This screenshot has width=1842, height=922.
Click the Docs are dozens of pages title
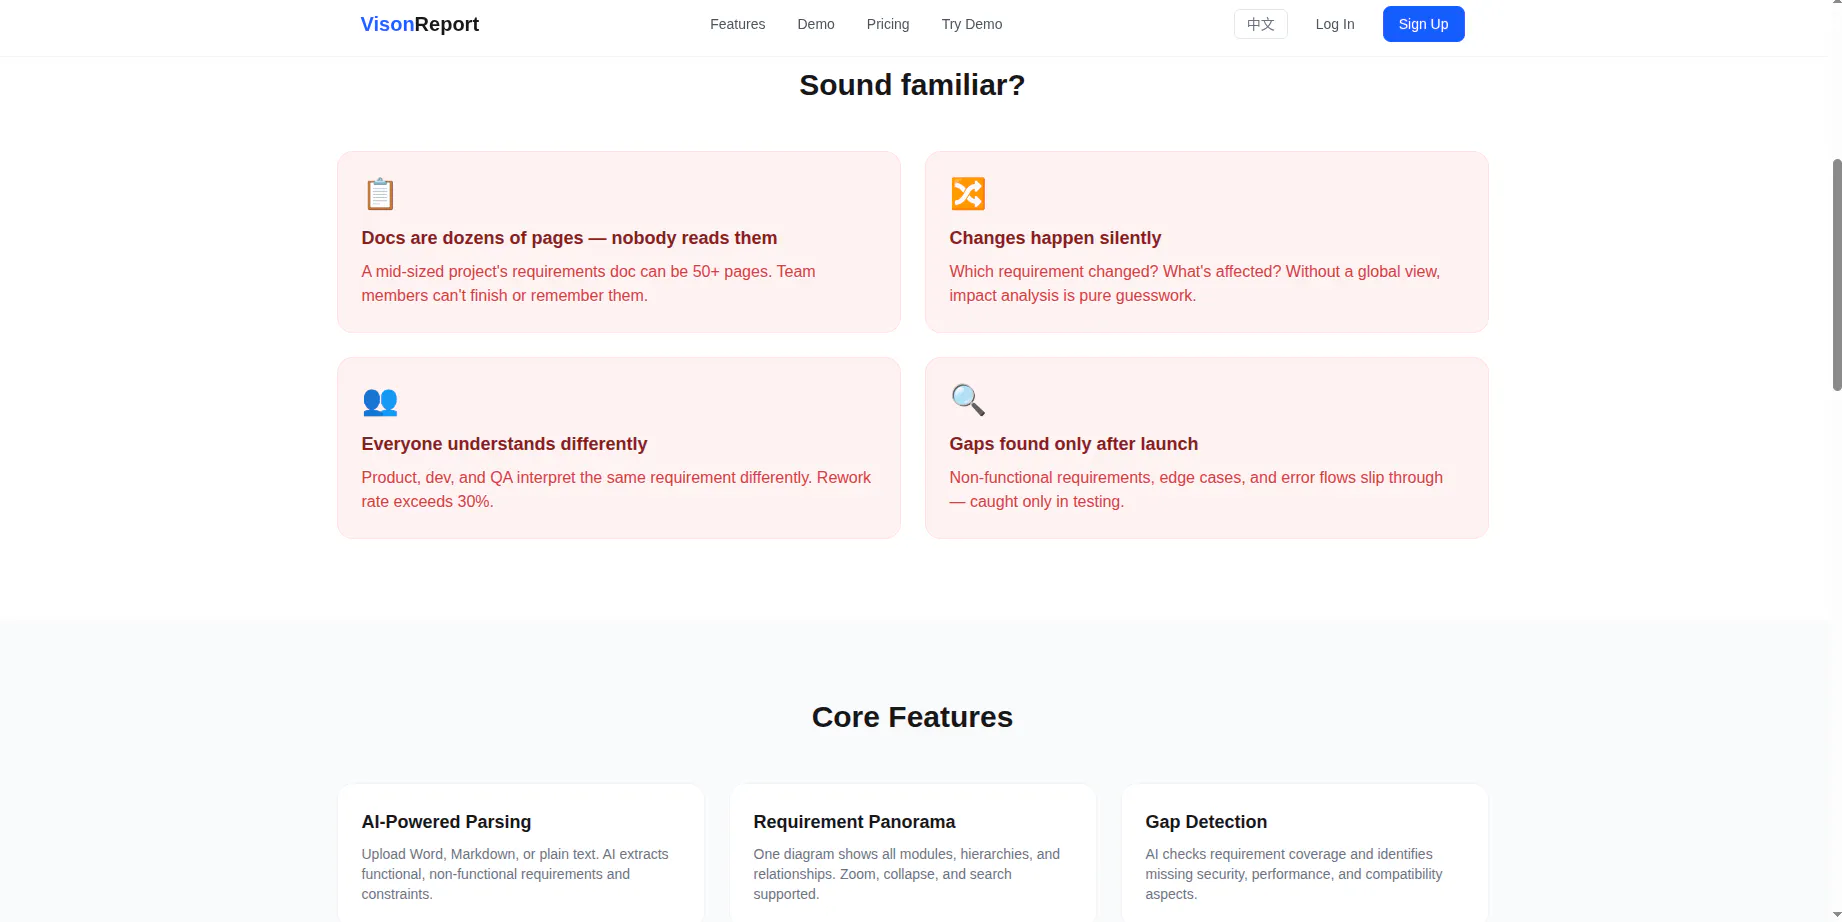(569, 238)
